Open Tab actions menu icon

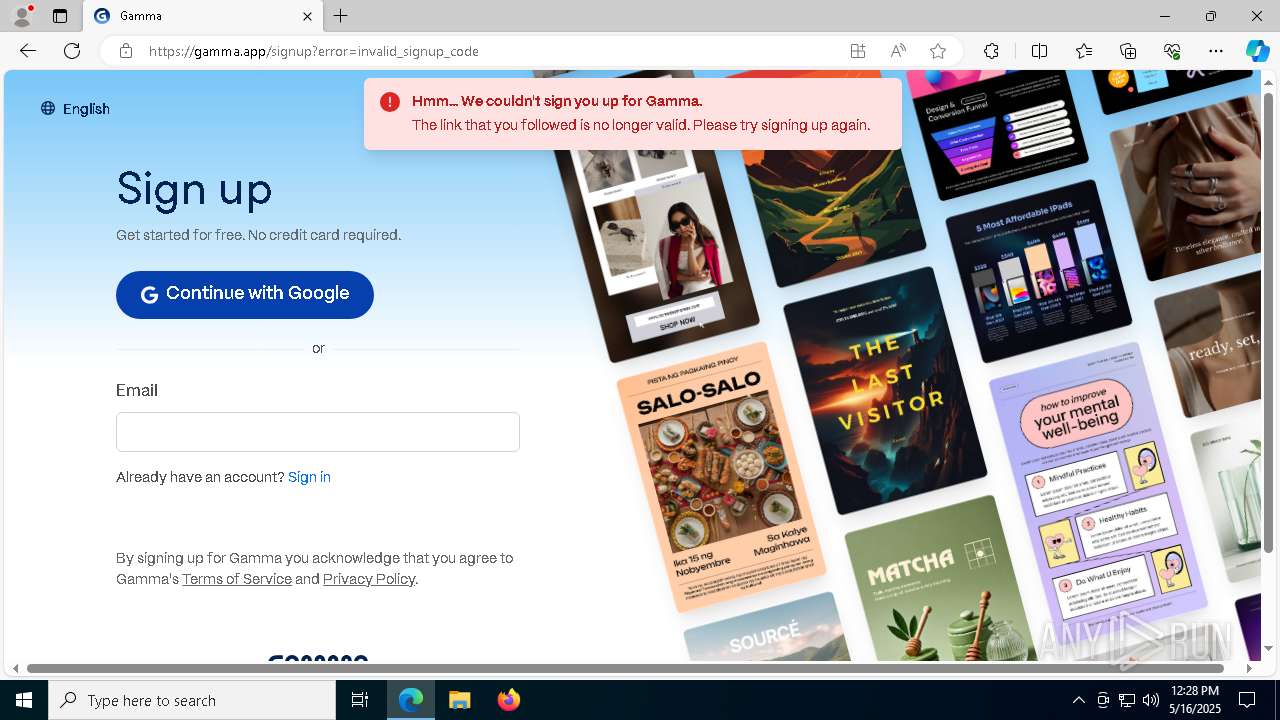tap(60, 16)
